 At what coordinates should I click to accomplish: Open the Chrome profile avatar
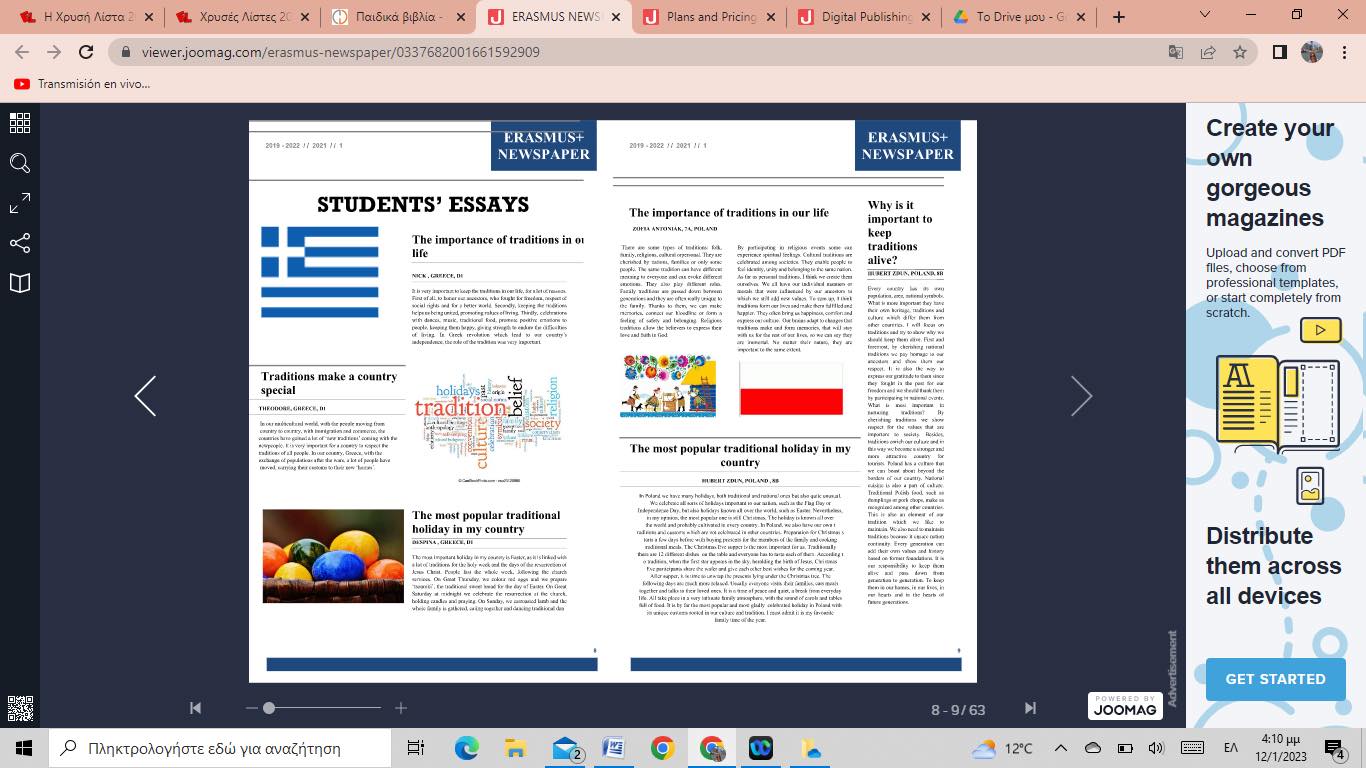pos(1311,52)
